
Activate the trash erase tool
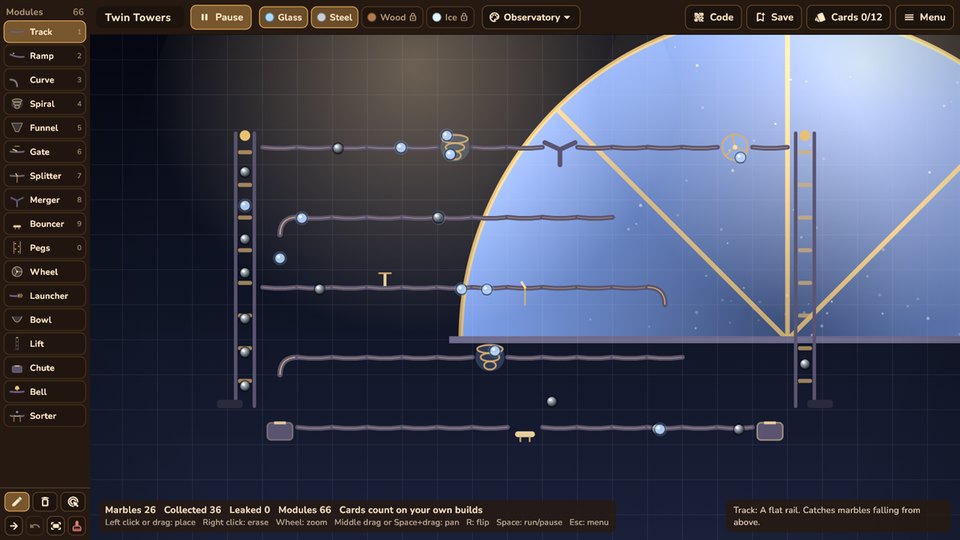pyautogui.click(x=45, y=502)
